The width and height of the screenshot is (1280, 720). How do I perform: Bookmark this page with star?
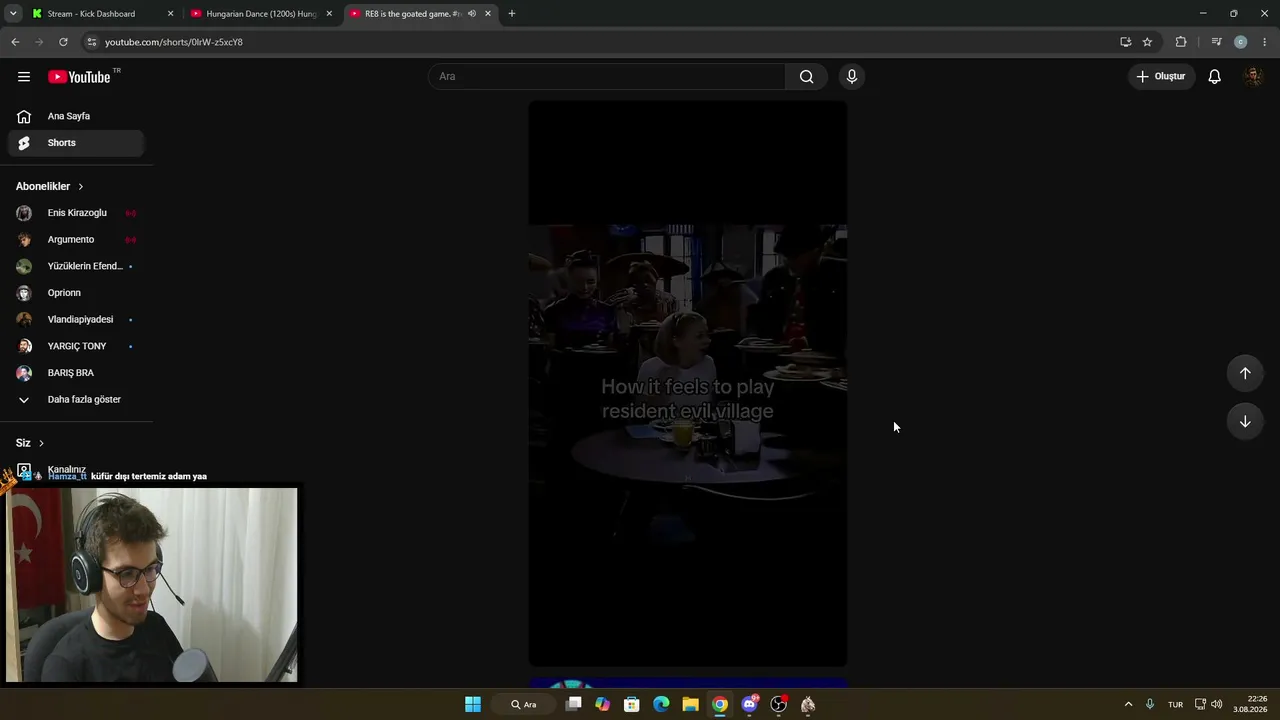point(1147,42)
